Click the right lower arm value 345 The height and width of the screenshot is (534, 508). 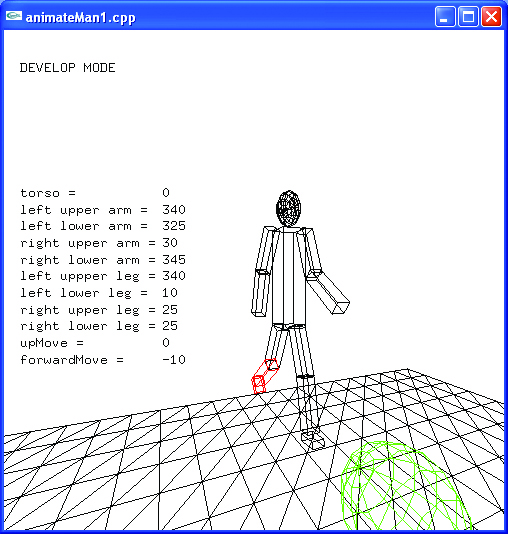174,260
